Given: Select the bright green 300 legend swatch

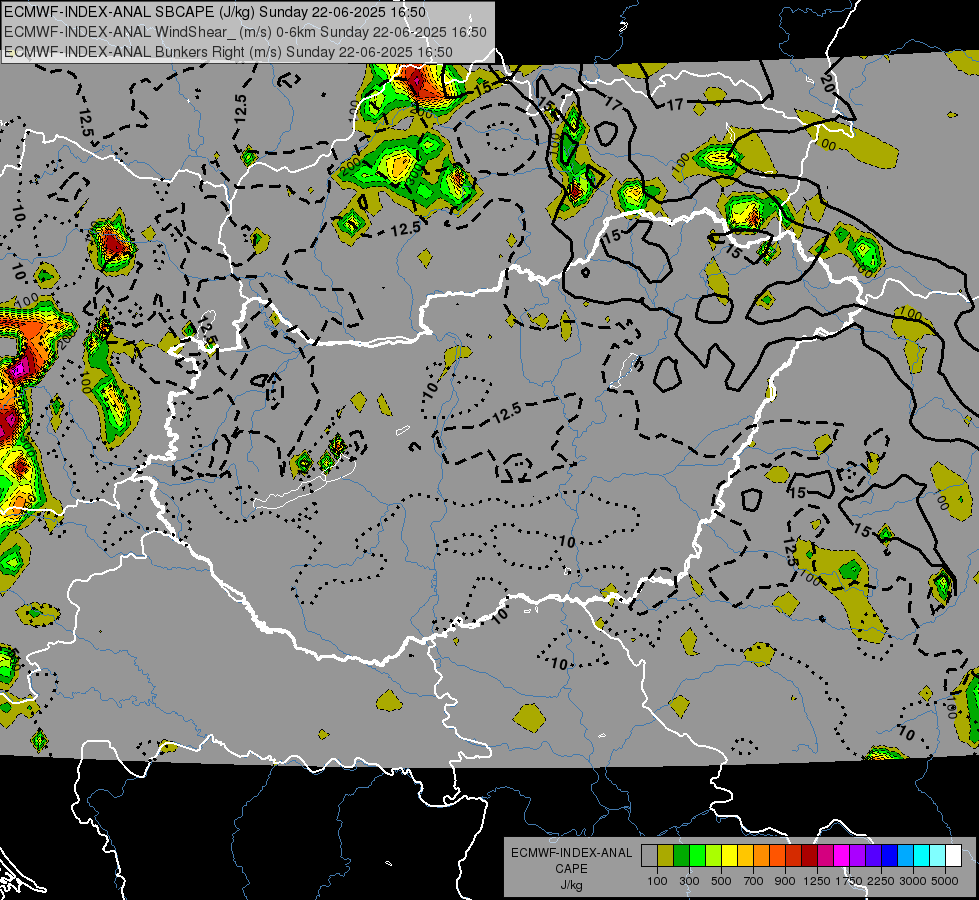Looking at the screenshot, I should [697, 856].
